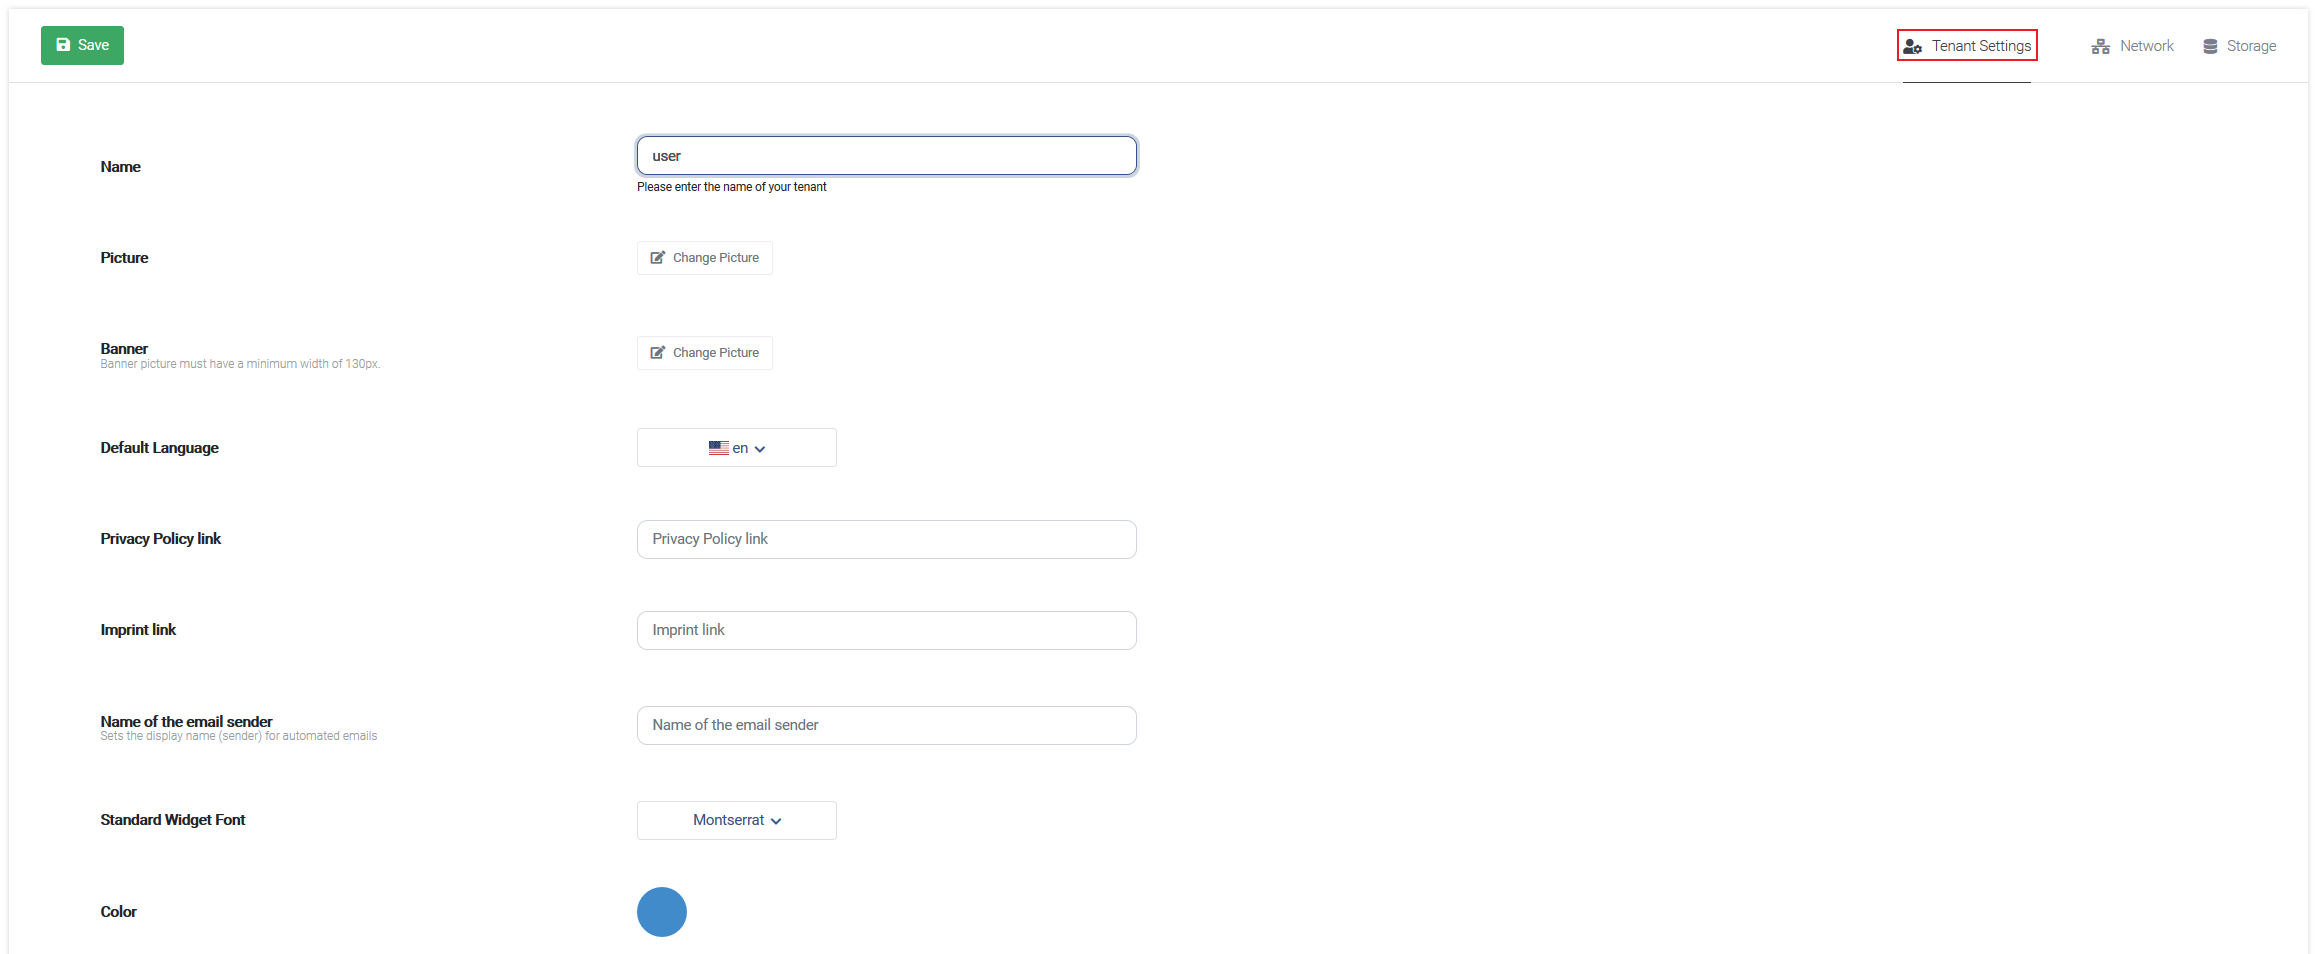Image resolution: width=2315 pixels, height=954 pixels.
Task: Click Change Picture for Picture row
Action: pos(704,258)
